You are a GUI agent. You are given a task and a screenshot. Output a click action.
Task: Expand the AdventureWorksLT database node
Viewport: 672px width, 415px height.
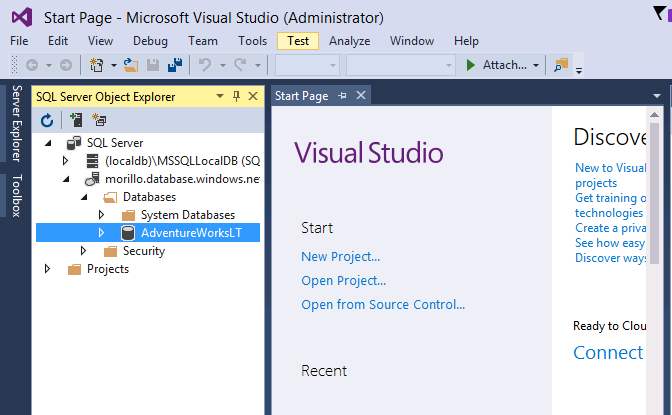101,232
